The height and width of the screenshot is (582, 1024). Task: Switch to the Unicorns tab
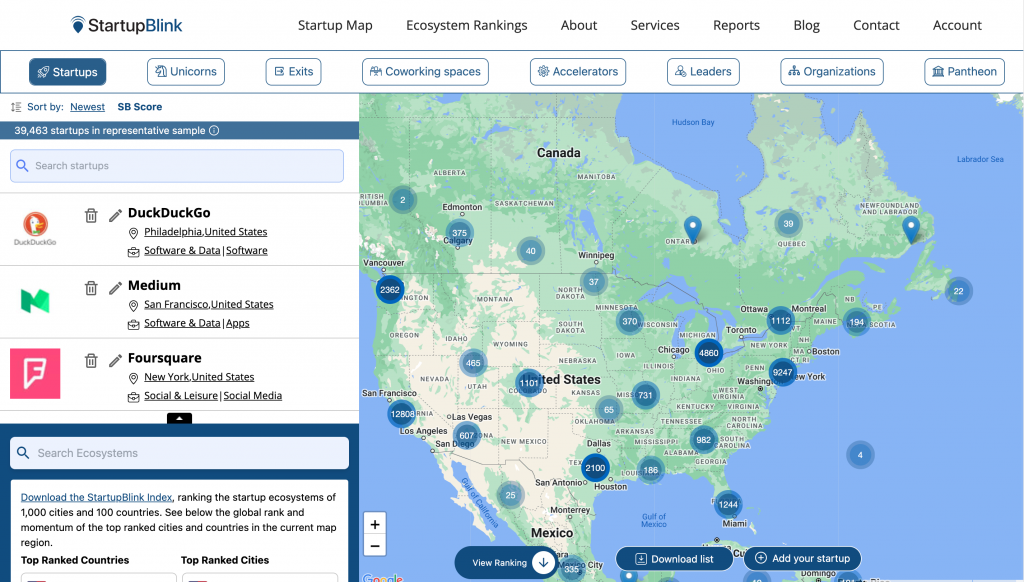click(x=186, y=72)
